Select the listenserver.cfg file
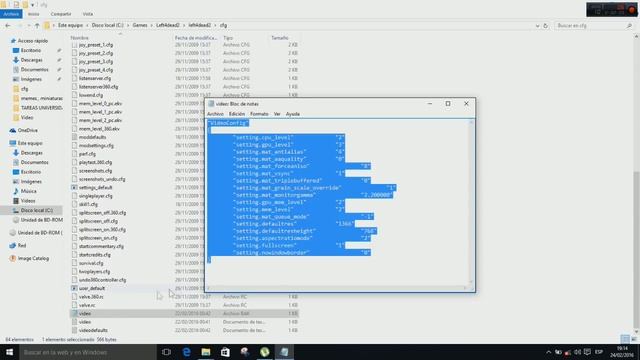Image resolution: width=640 pixels, height=360 pixels. click(95, 78)
